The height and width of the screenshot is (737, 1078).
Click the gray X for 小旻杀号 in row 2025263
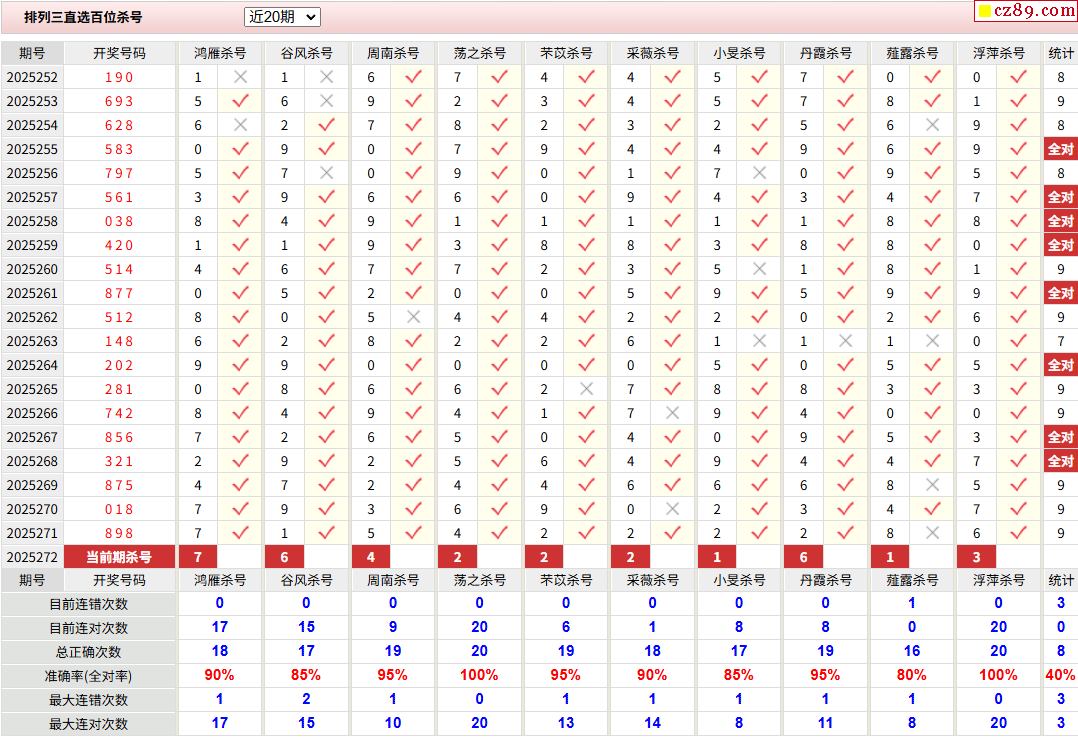click(x=759, y=341)
